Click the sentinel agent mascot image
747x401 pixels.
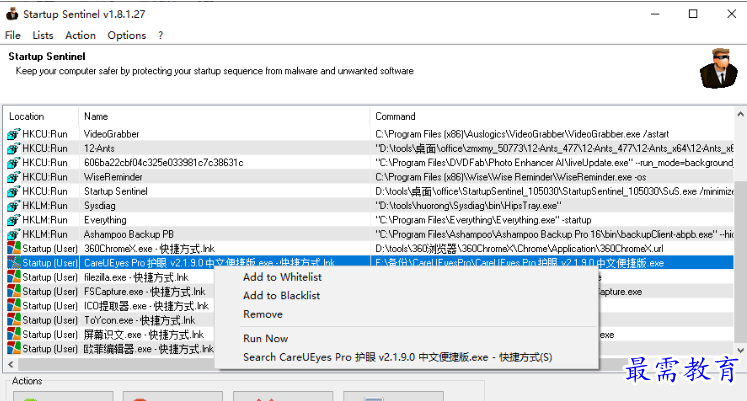point(719,69)
